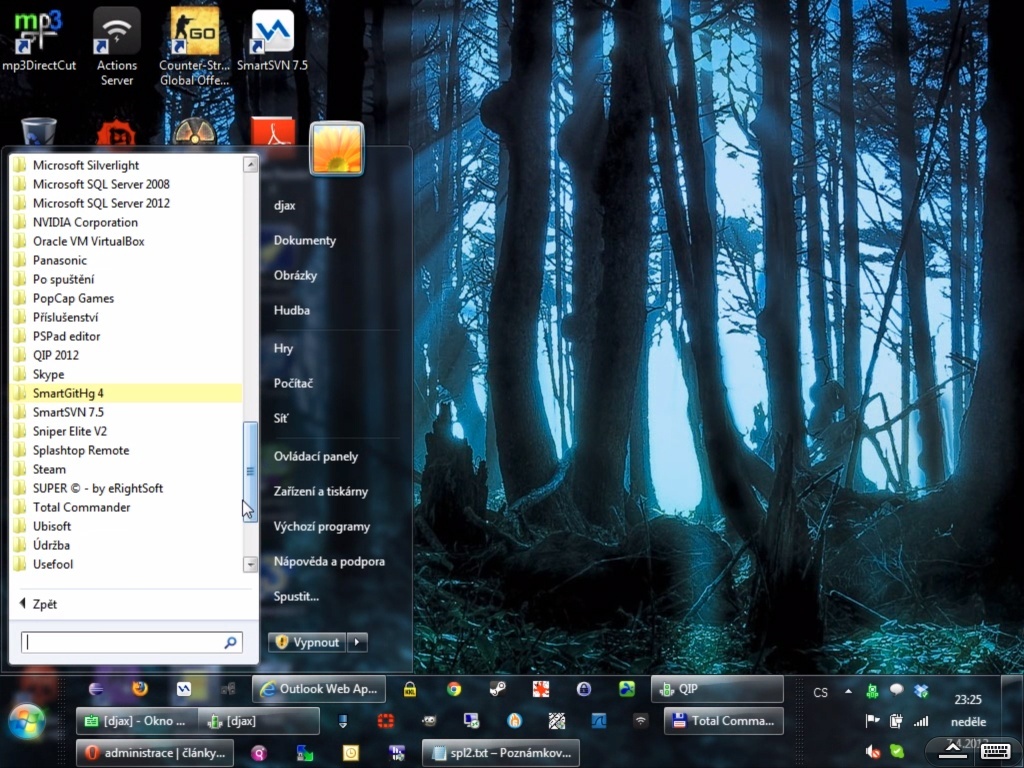Open QIP from the system tray
This screenshot has height=768, width=1024.
(x=871, y=691)
